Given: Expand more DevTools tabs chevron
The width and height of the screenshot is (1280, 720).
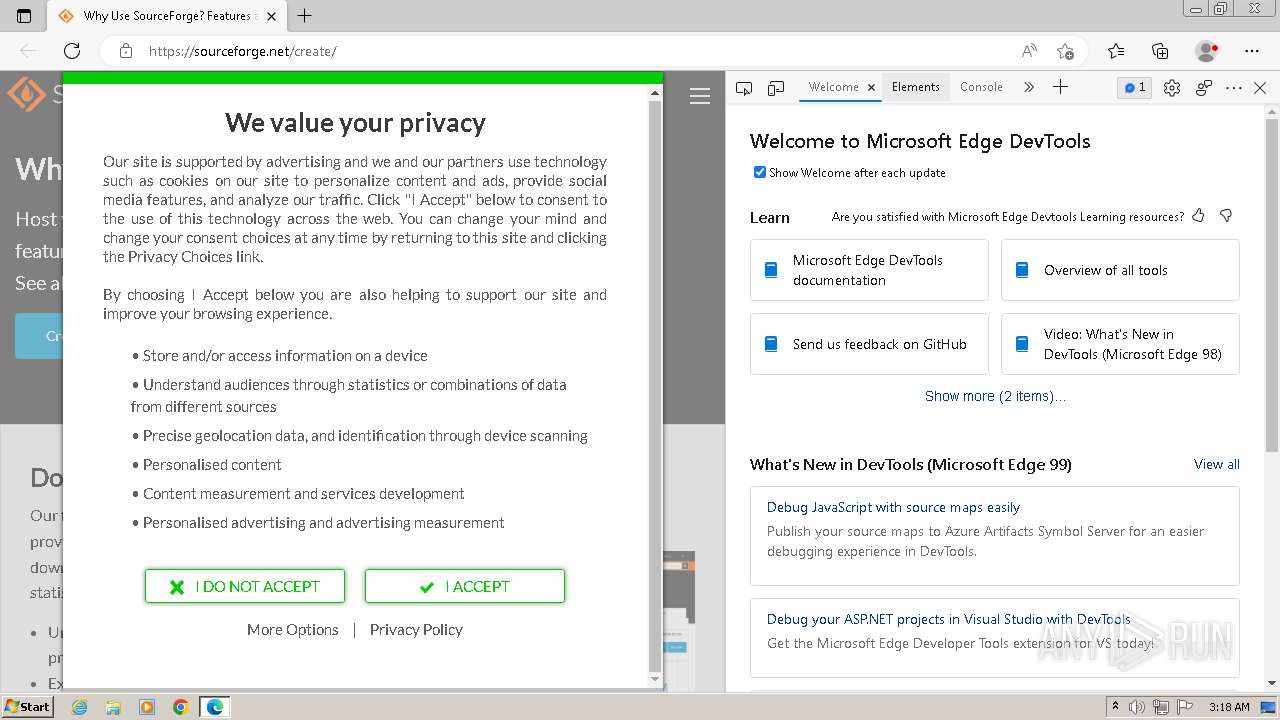Looking at the screenshot, I should tap(1028, 88).
